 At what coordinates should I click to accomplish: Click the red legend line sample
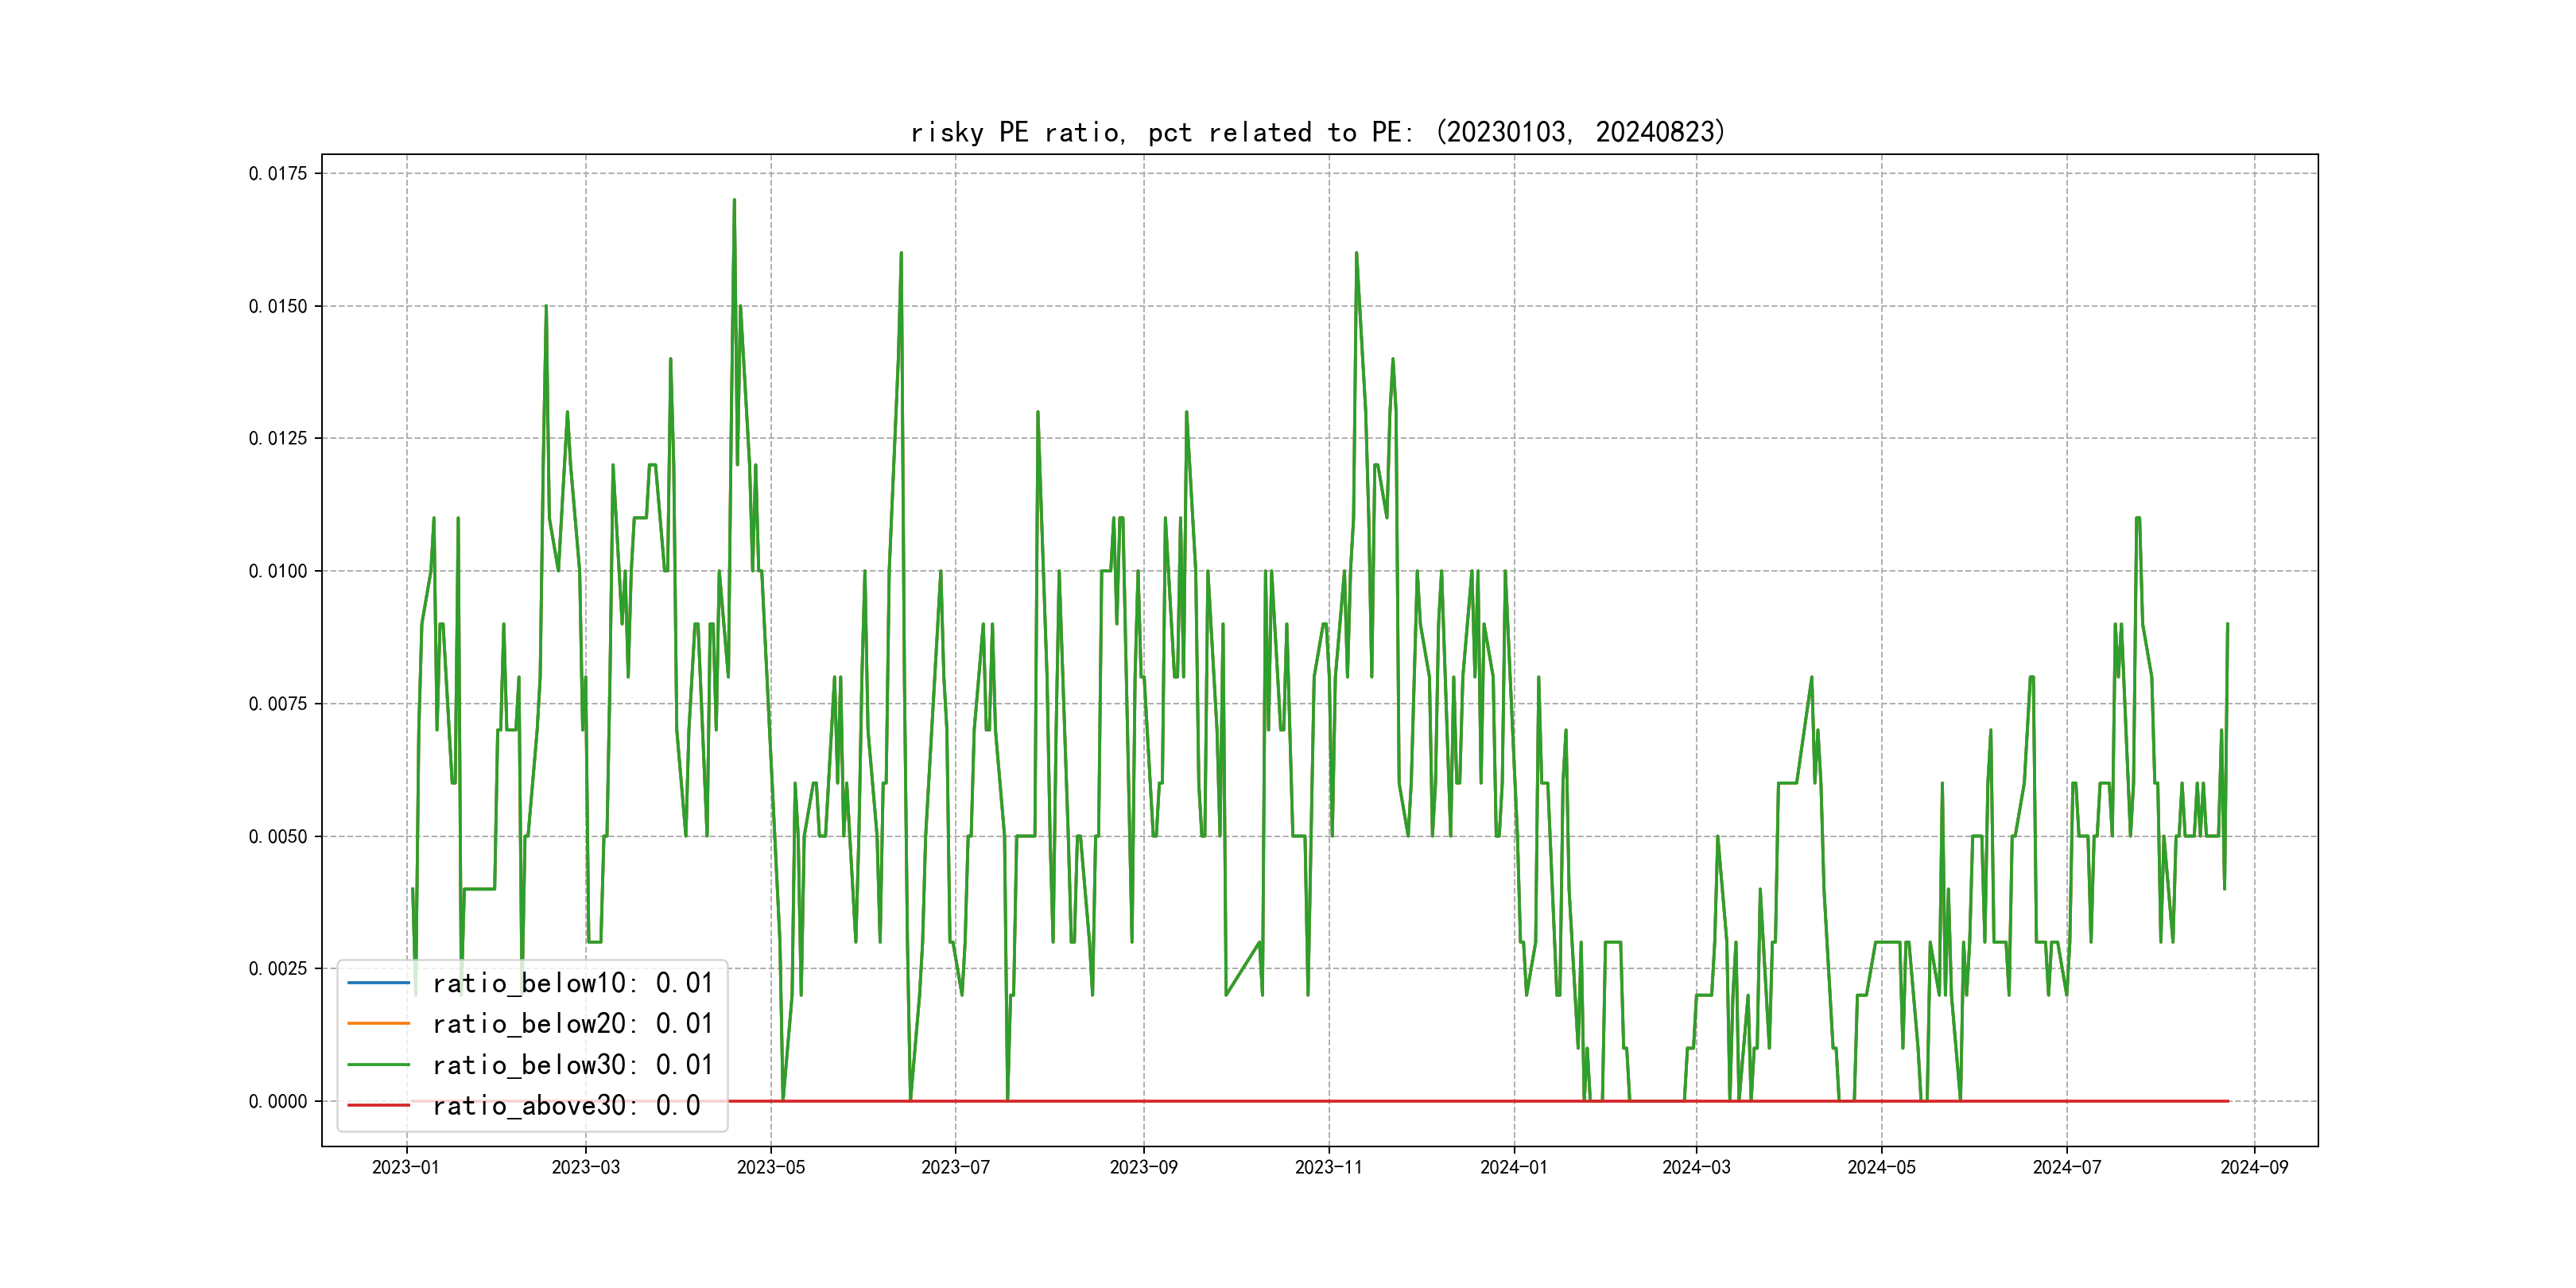coord(378,1106)
